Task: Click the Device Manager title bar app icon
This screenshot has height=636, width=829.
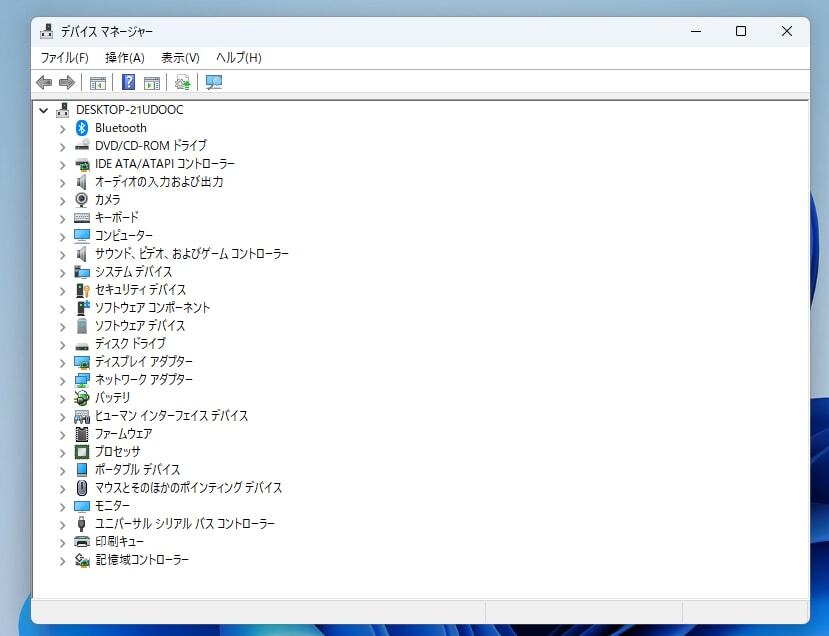Action: 47,31
